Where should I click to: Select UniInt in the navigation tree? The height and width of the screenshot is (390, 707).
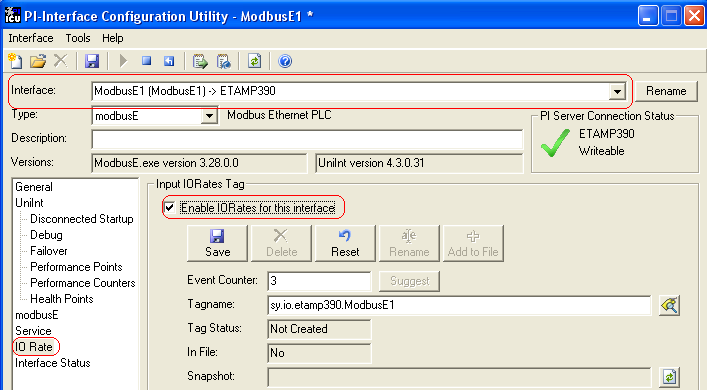29,203
